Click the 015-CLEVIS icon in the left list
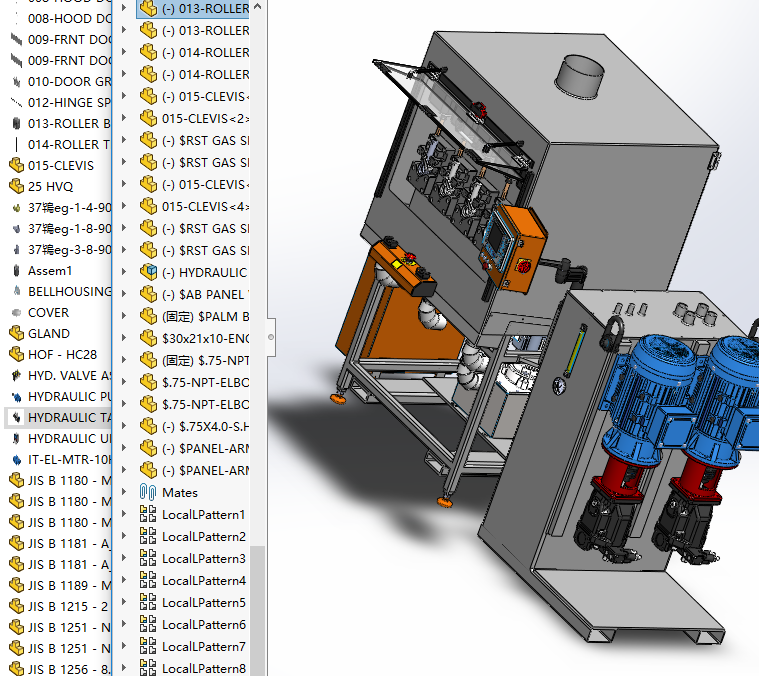The image size is (759, 676). coord(16,165)
